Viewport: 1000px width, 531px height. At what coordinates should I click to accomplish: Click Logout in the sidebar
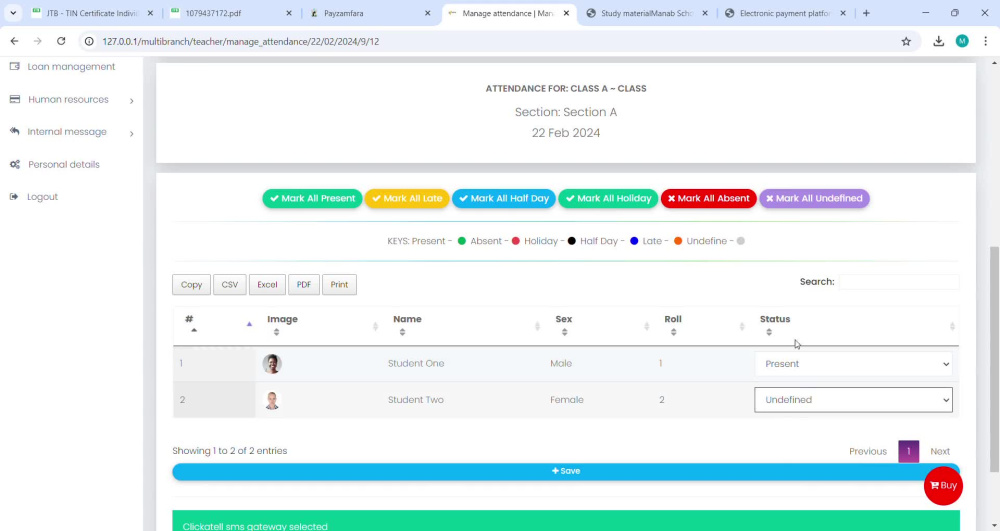tap(42, 197)
